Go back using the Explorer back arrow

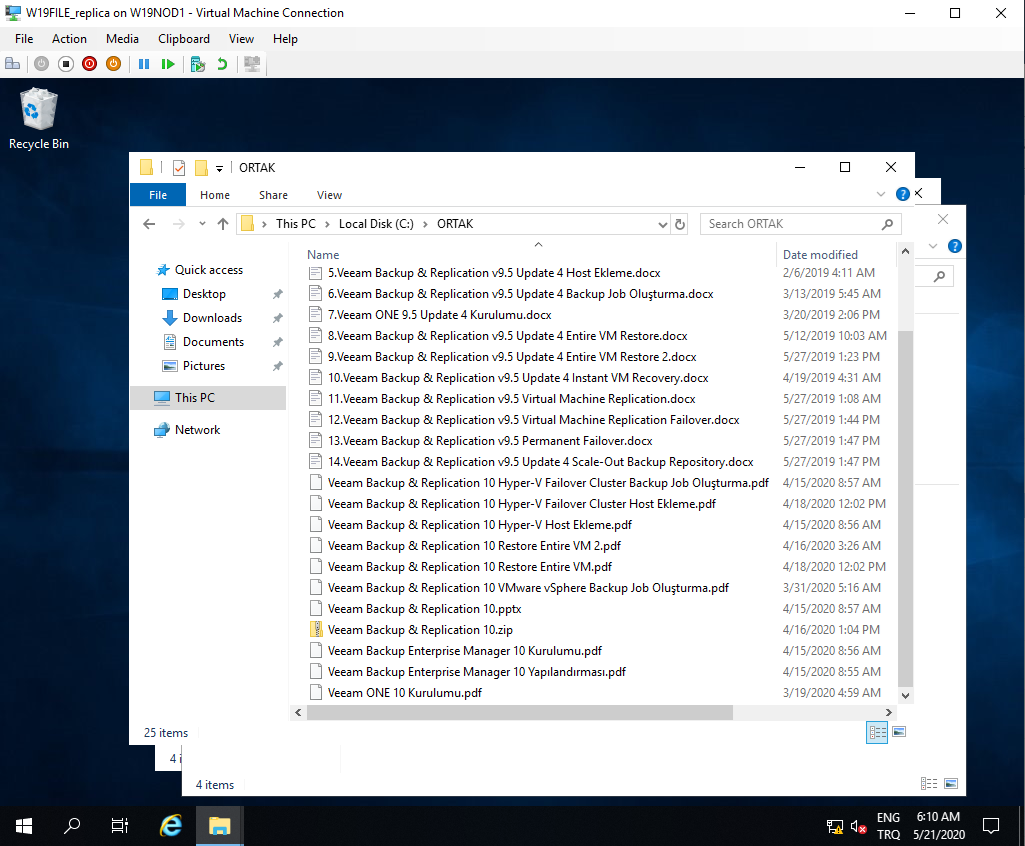(149, 224)
